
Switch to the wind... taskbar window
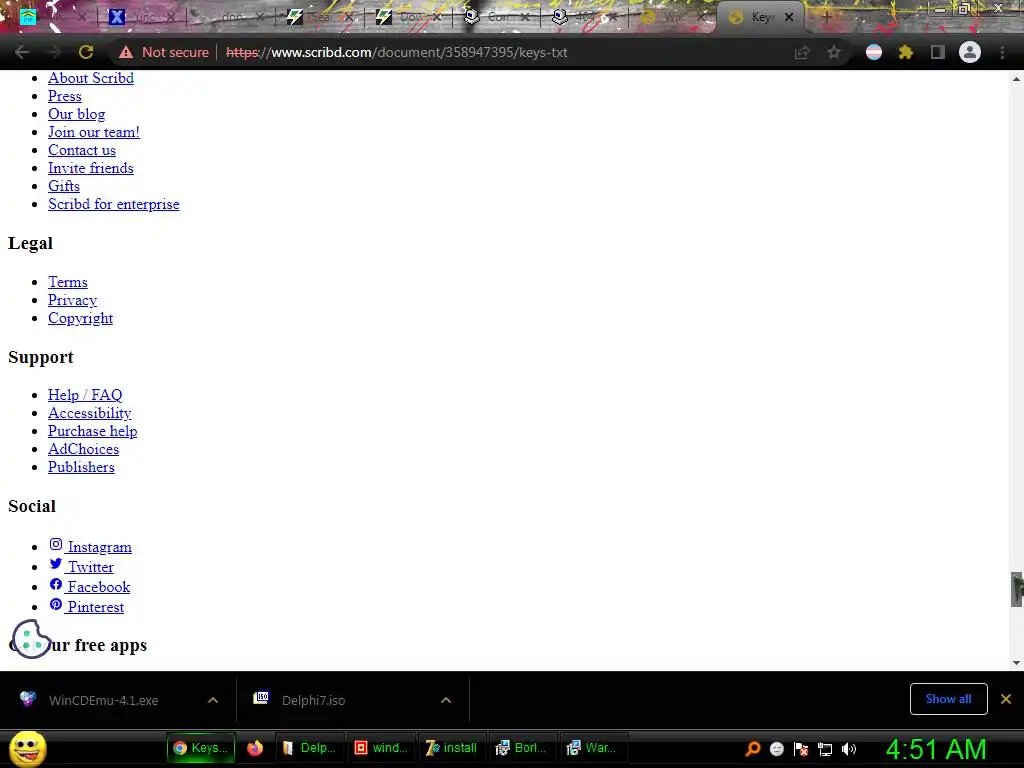pyautogui.click(x=381, y=748)
